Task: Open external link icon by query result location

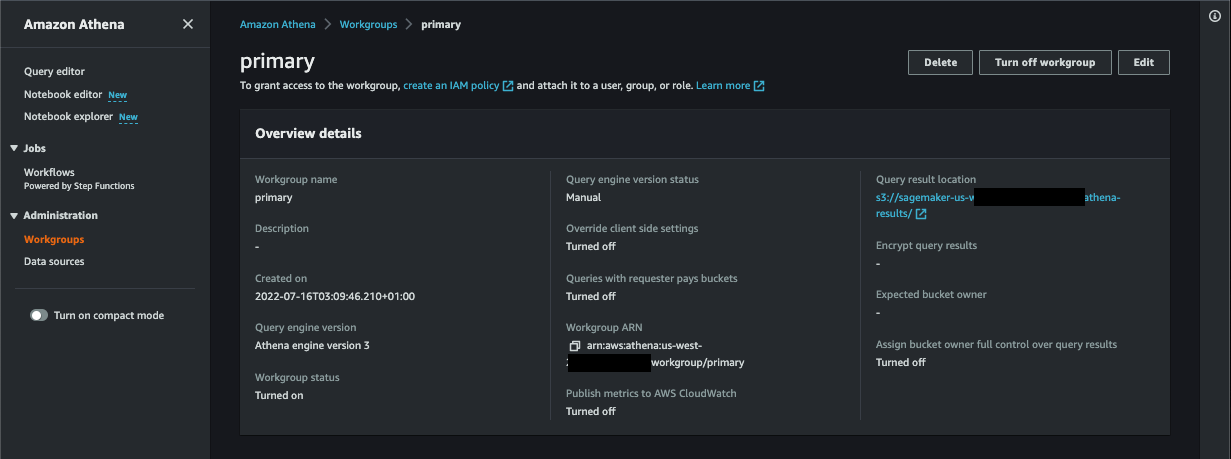Action: coord(921,214)
